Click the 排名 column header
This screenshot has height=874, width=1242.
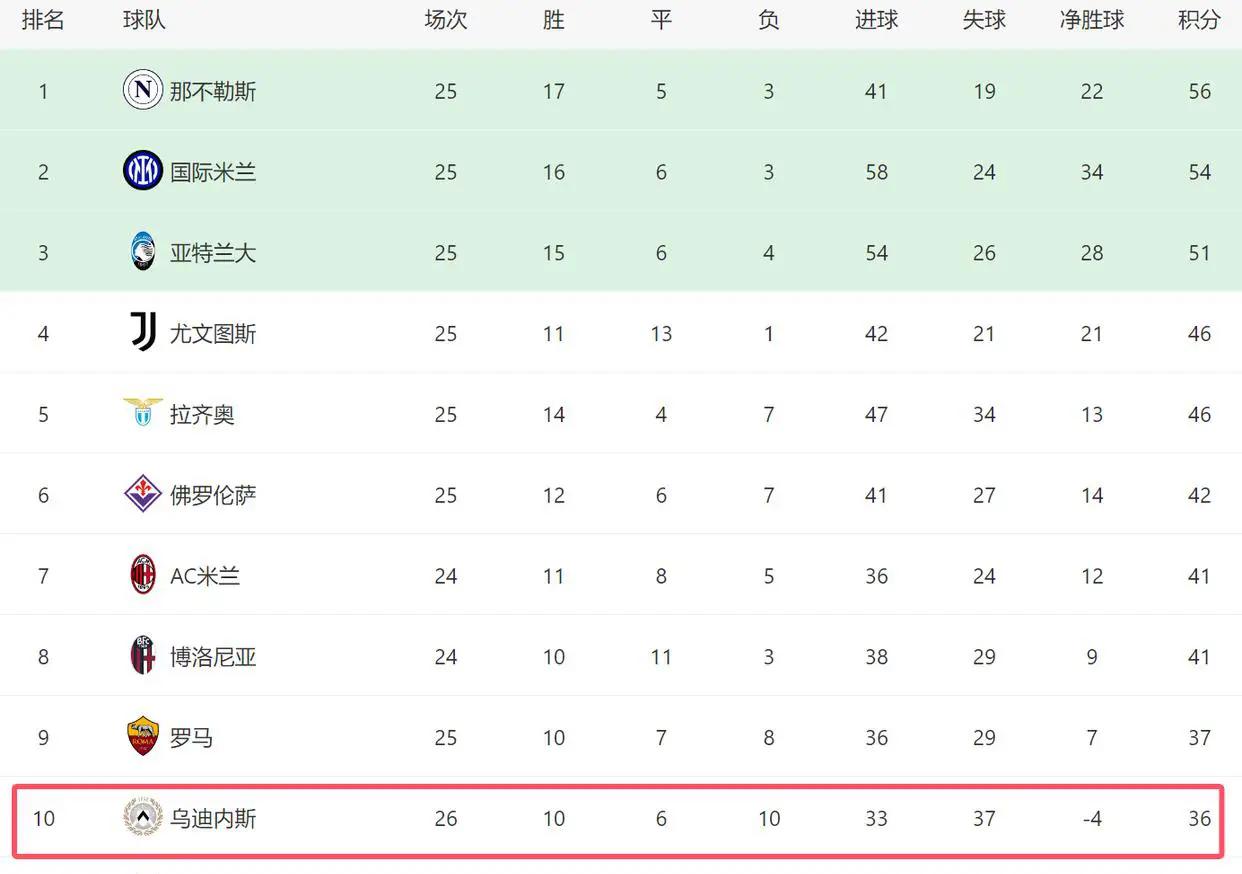click(x=43, y=20)
